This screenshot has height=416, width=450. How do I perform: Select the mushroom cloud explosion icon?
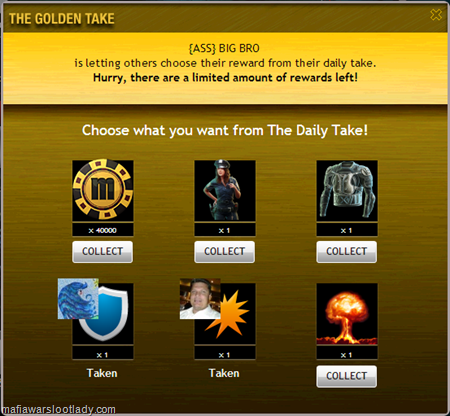347,313
